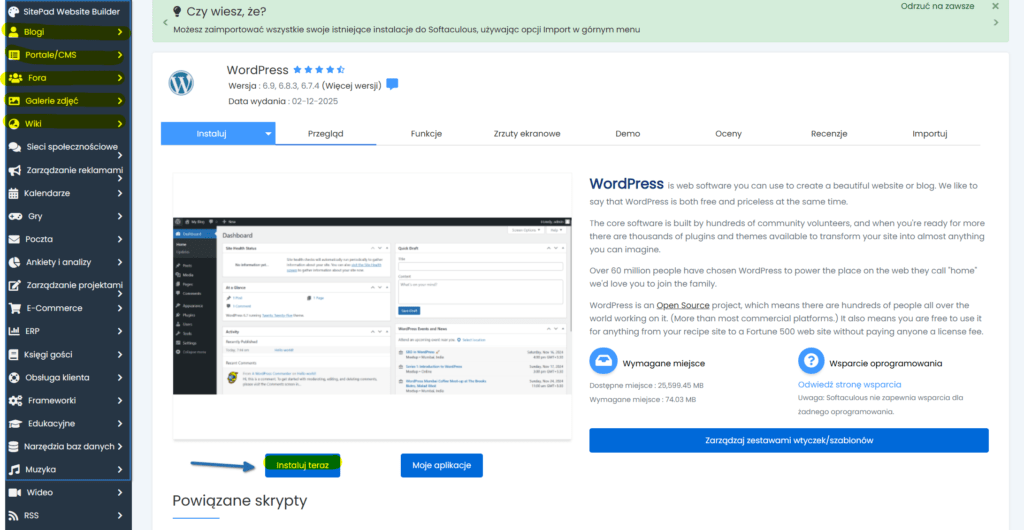This screenshot has height=530, width=1024.
Task: Expand the Kalendarze category chevron
Action: [120, 193]
